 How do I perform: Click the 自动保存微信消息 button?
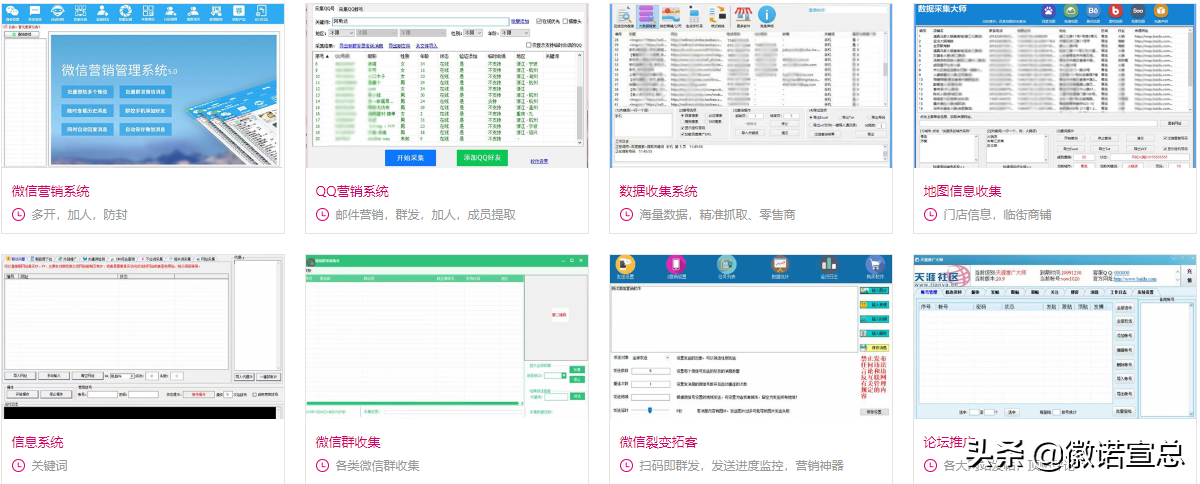(x=145, y=129)
